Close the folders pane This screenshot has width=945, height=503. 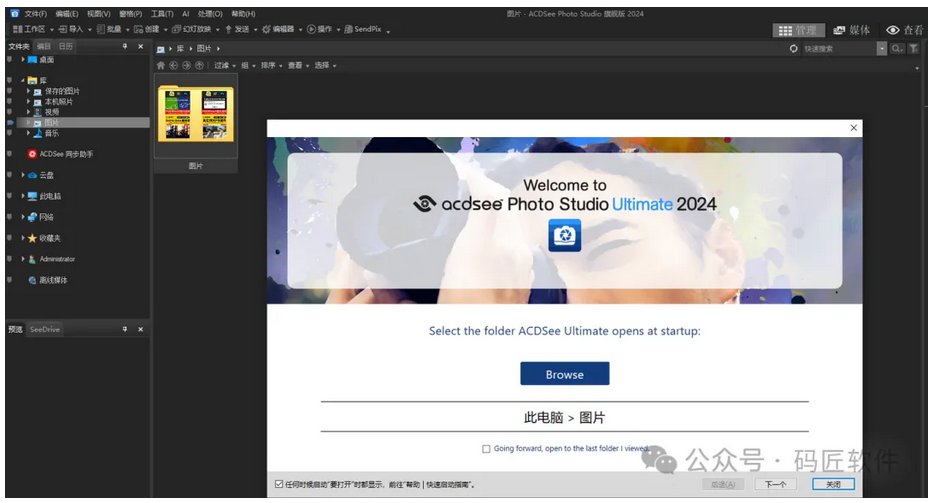[140, 46]
